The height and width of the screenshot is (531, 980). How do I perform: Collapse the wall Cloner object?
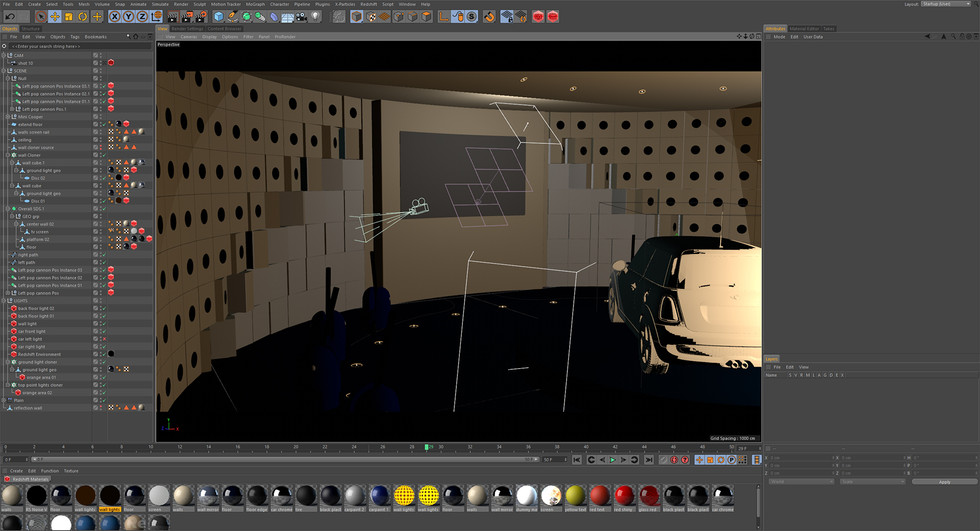[8, 155]
